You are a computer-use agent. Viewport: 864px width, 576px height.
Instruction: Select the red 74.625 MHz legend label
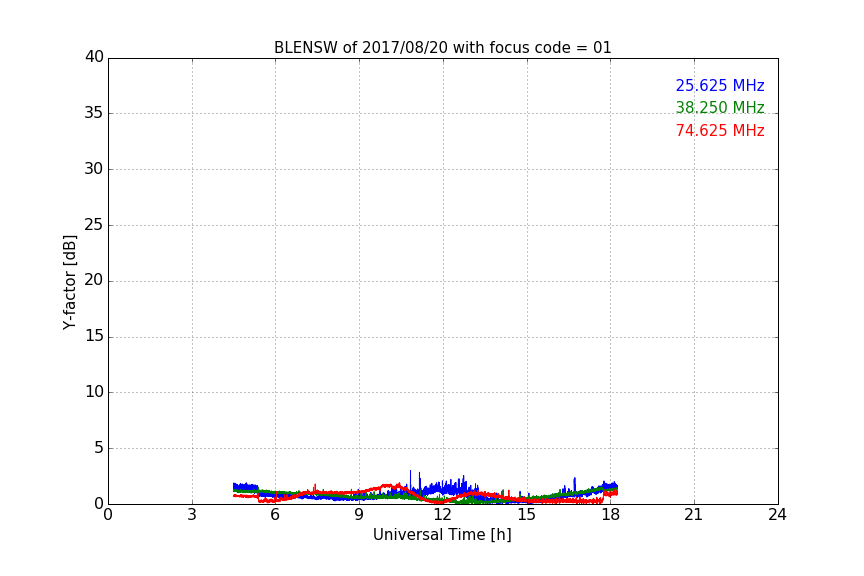pyautogui.click(x=720, y=131)
